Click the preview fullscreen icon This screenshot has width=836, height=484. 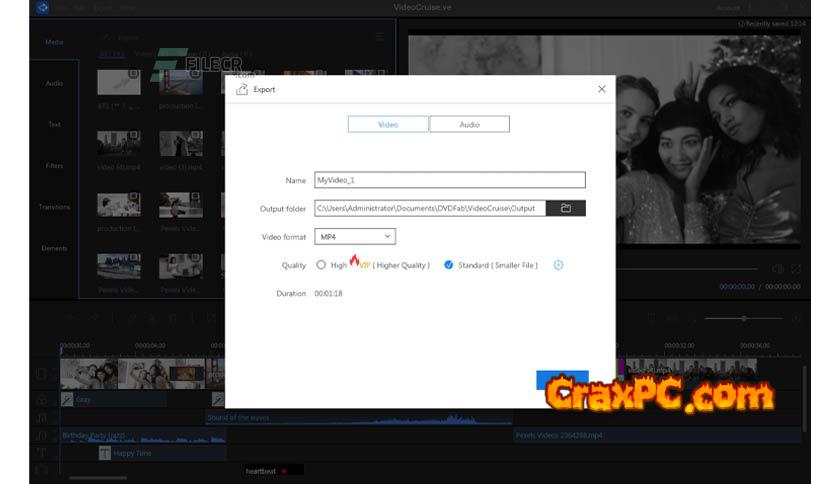click(x=796, y=269)
